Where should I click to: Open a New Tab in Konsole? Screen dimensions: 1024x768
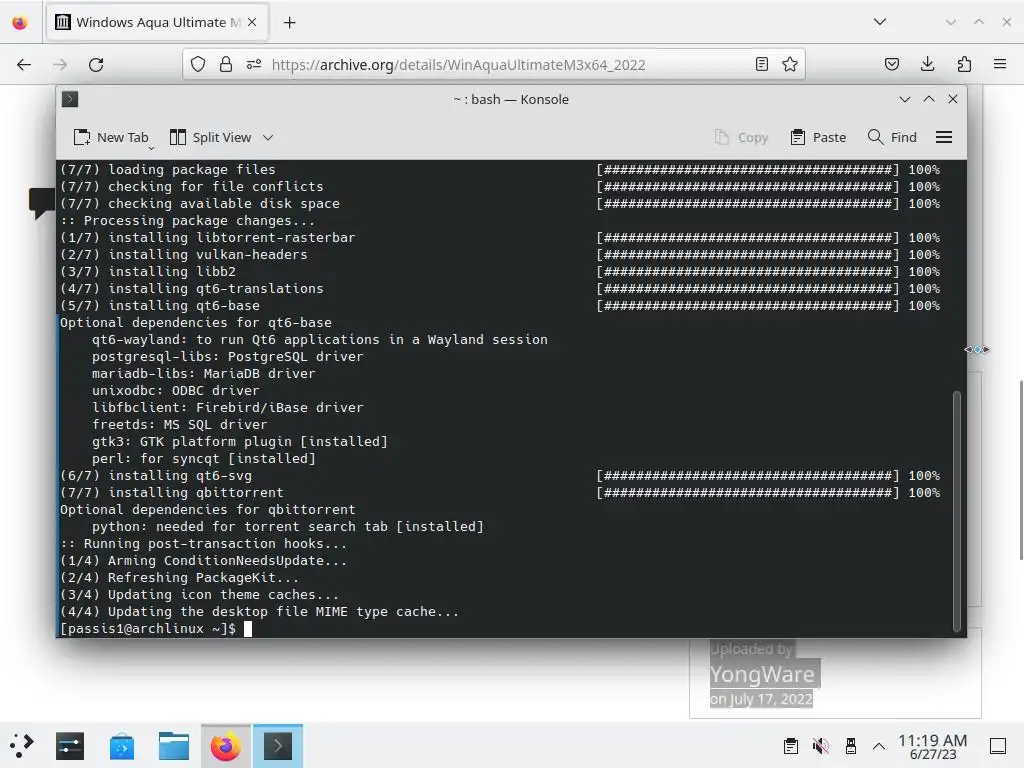(110, 138)
